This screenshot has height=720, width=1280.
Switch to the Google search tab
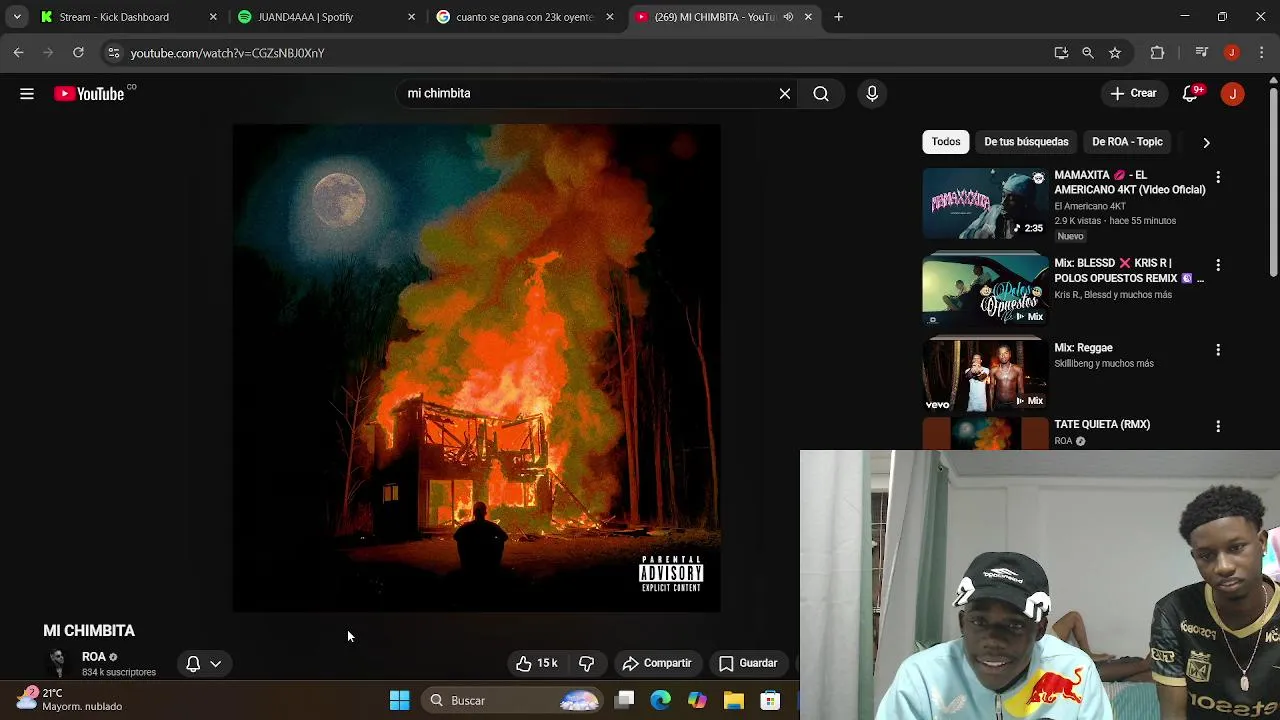pyautogui.click(x=525, y=17)
